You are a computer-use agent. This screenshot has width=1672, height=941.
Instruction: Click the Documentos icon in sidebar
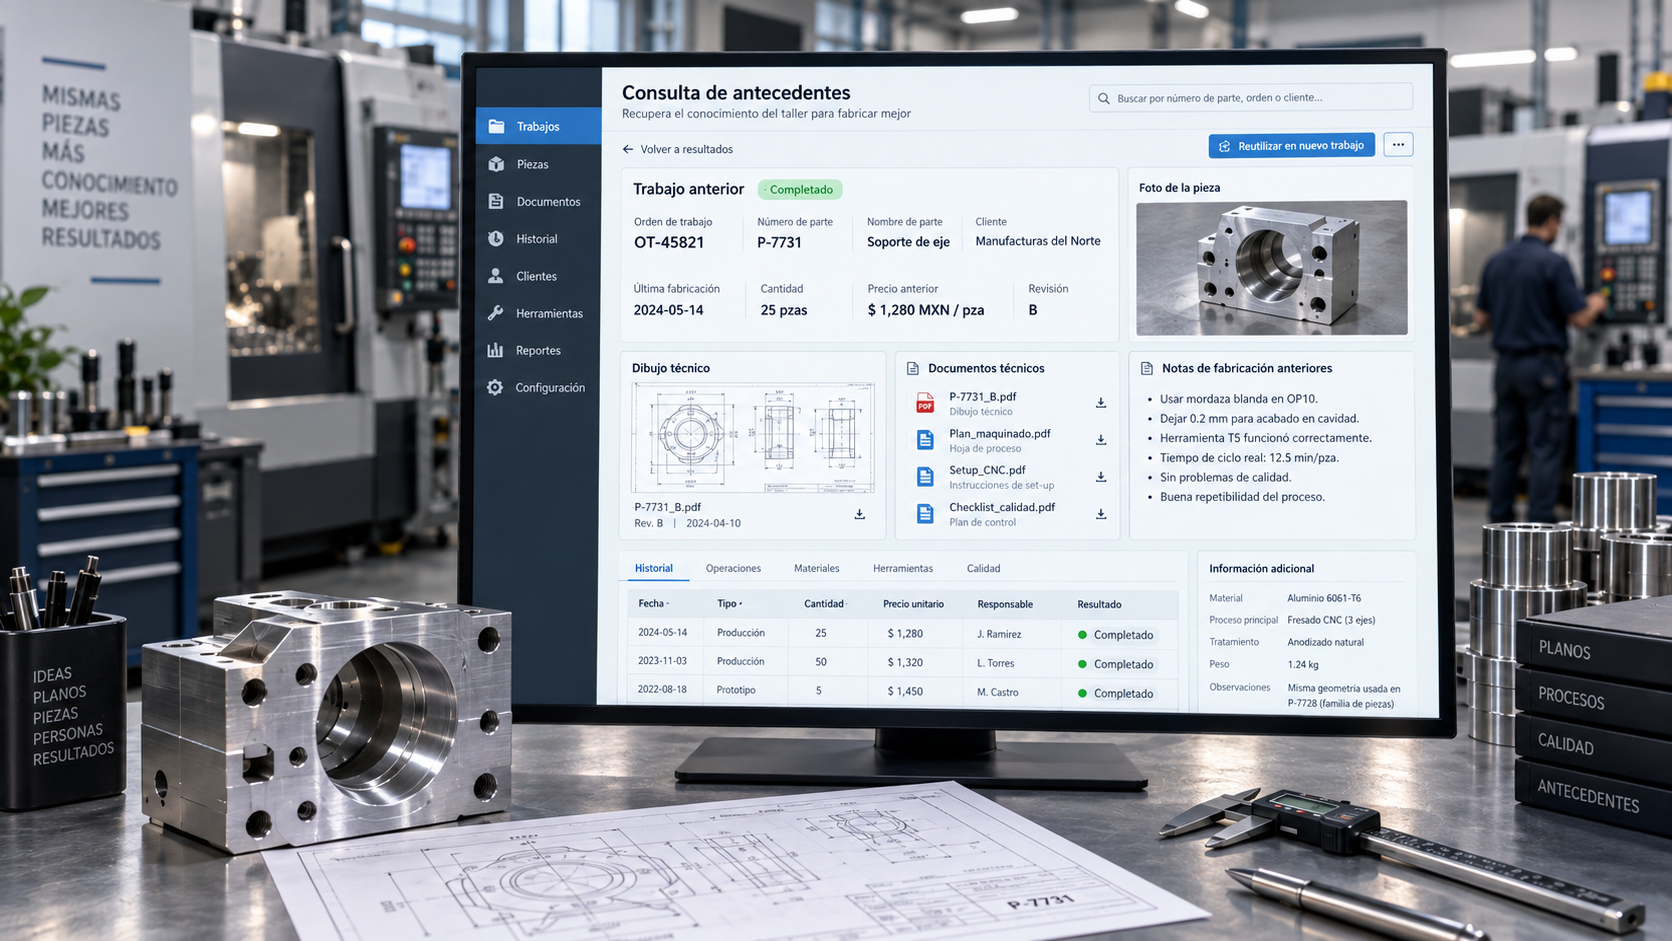(496, 201)
